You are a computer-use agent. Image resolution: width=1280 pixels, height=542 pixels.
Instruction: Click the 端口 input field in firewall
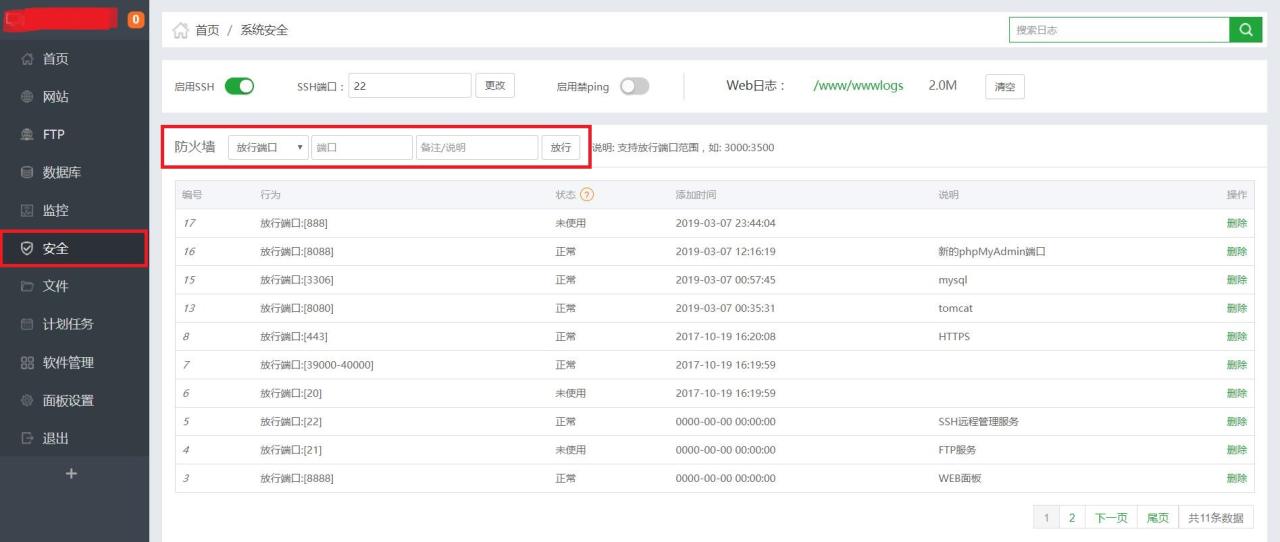coord(361,147)
